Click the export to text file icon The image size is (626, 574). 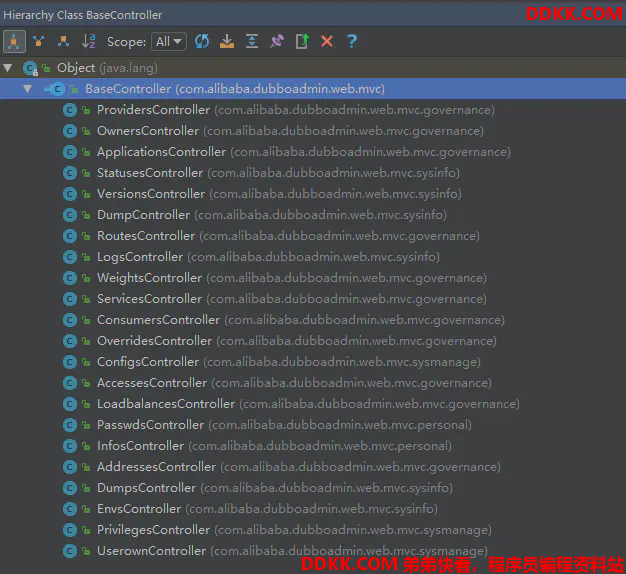point(302,42)
